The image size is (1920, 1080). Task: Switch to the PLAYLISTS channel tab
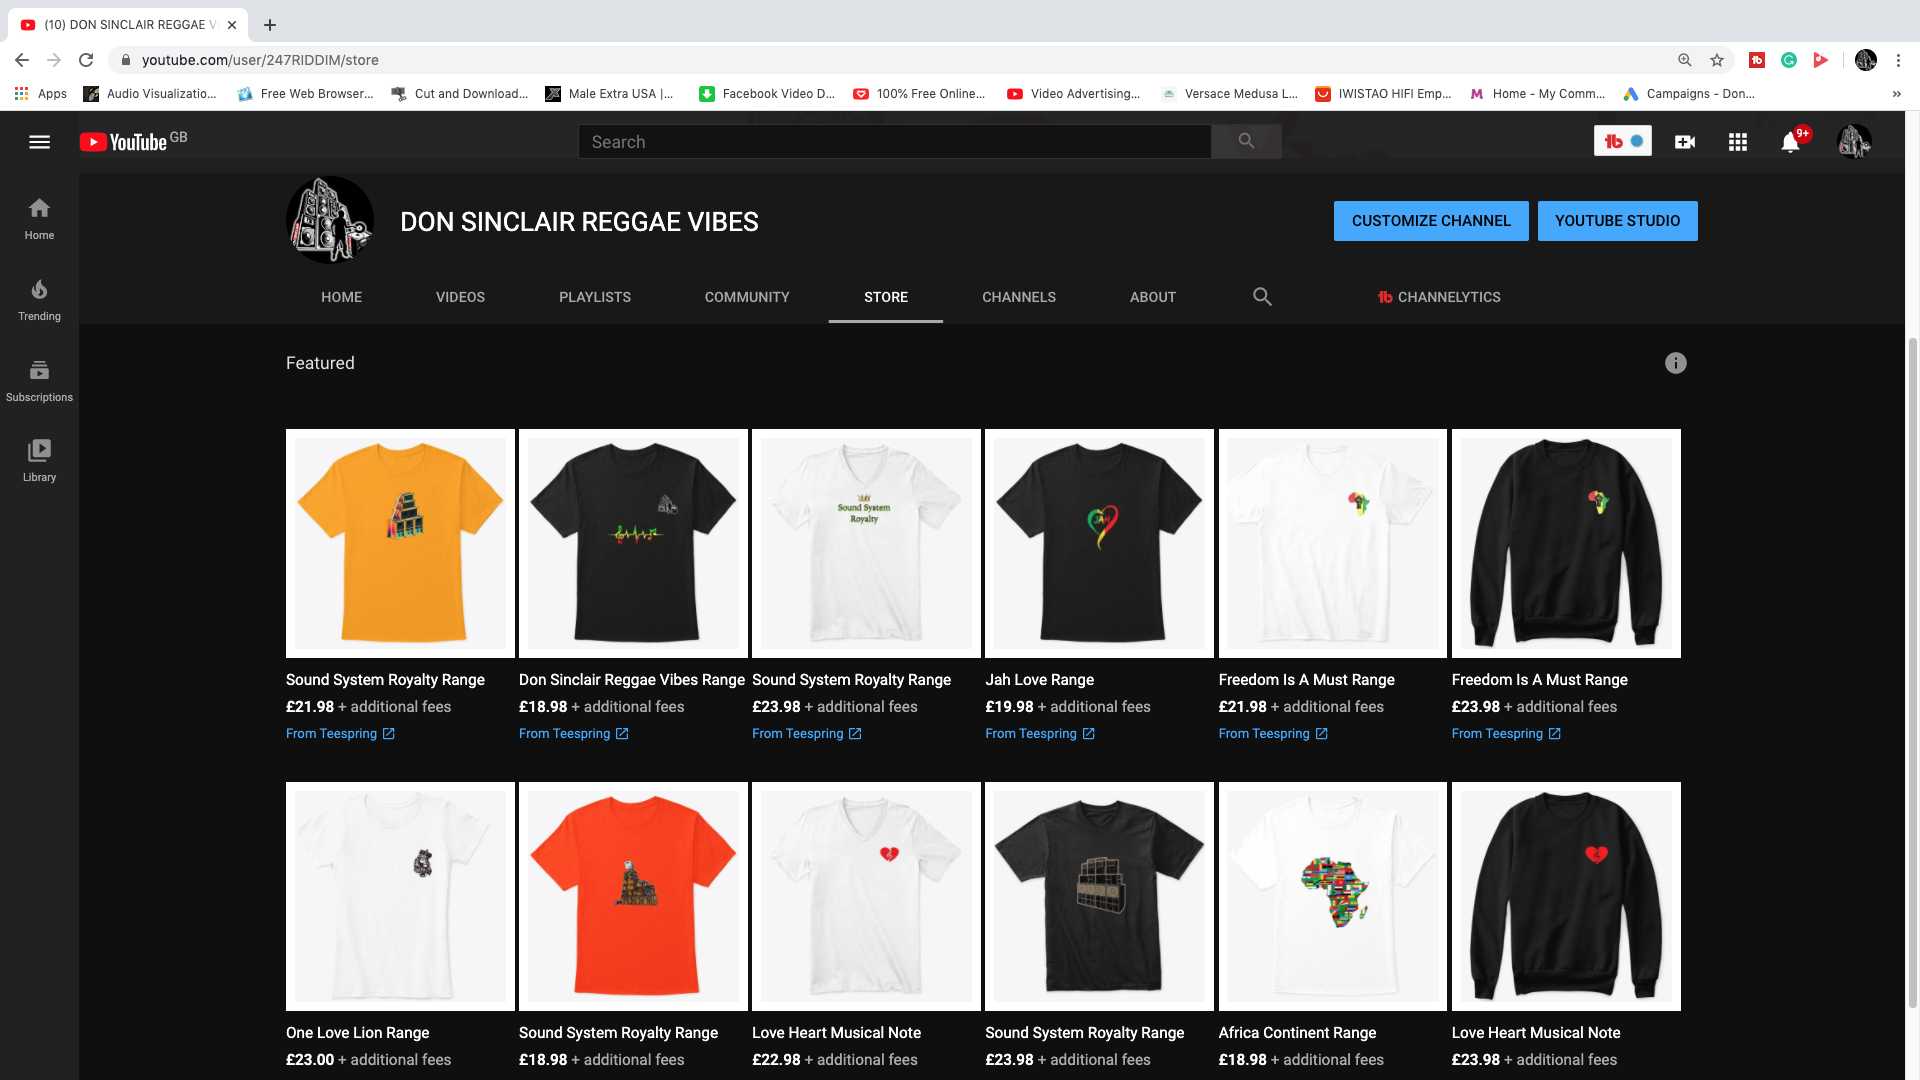(x=595, y=297)
